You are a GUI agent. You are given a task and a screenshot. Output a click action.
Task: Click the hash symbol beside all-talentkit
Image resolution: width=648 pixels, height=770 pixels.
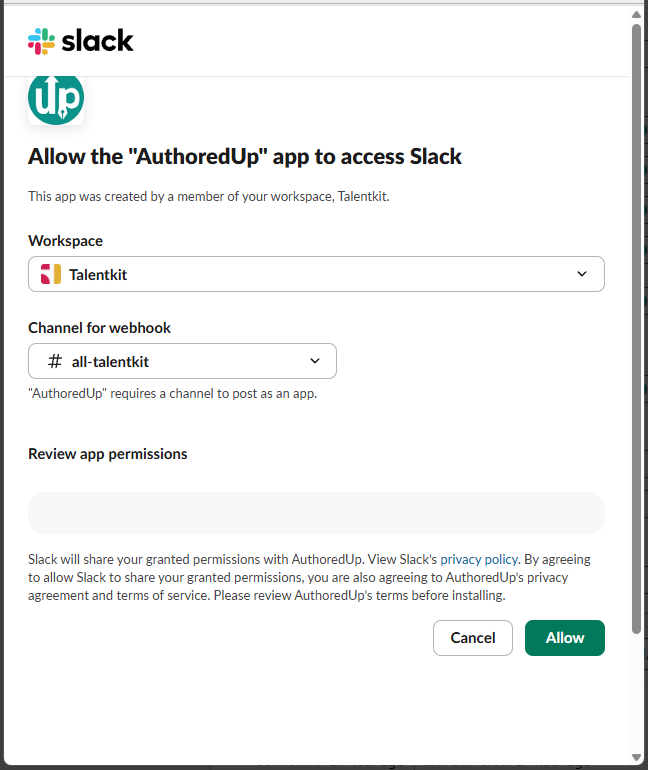pos(54,361)
